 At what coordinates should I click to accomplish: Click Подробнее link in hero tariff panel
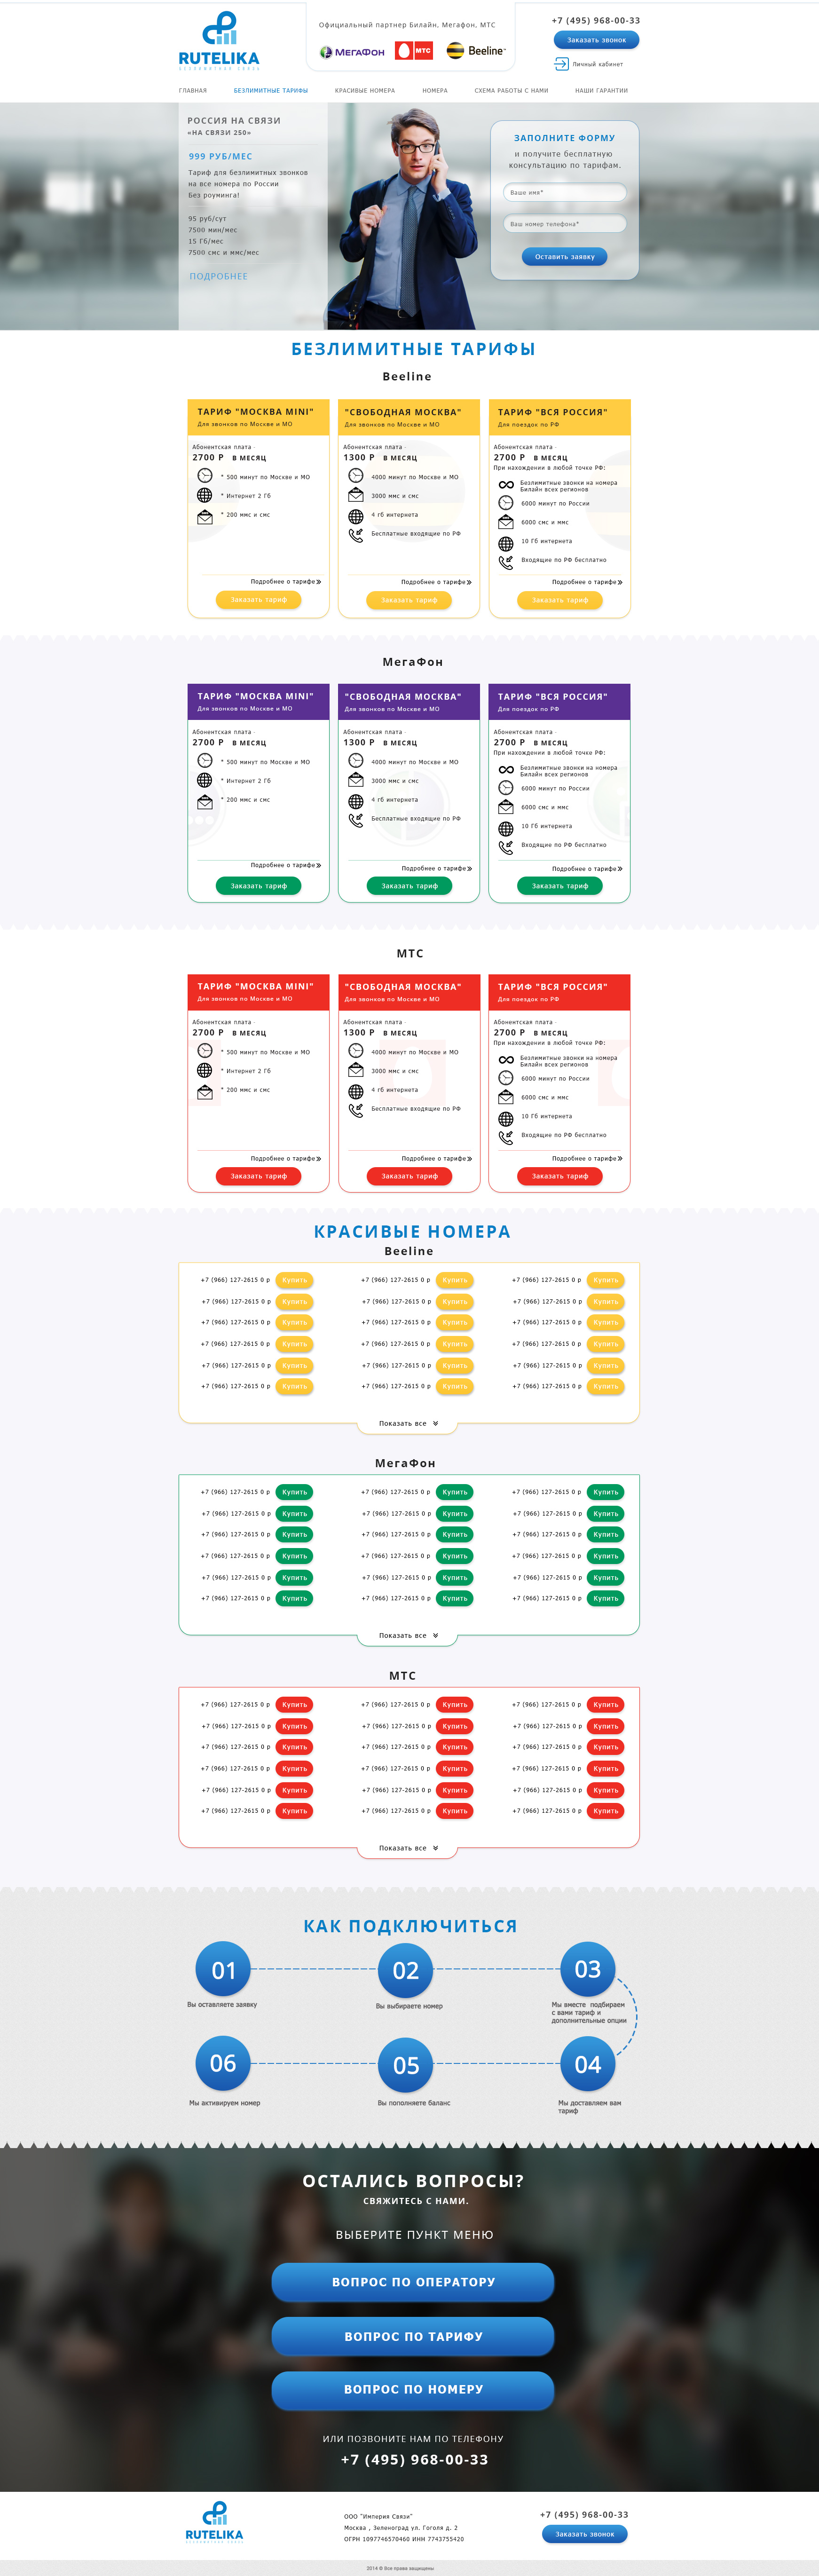[x=219, y=276]
